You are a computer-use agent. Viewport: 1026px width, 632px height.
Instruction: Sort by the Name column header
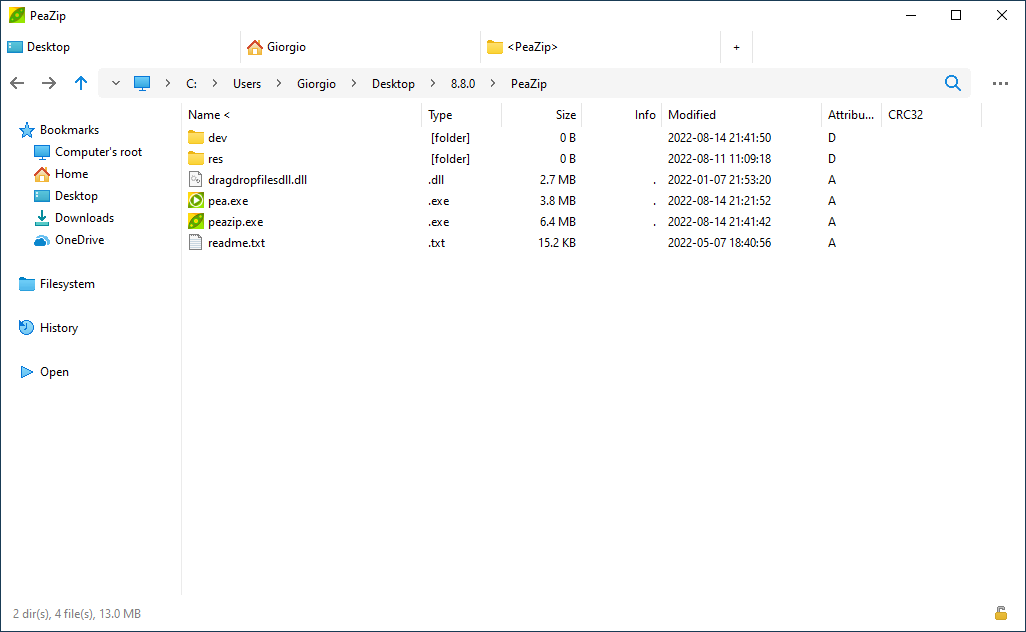(x=302, y=114)
